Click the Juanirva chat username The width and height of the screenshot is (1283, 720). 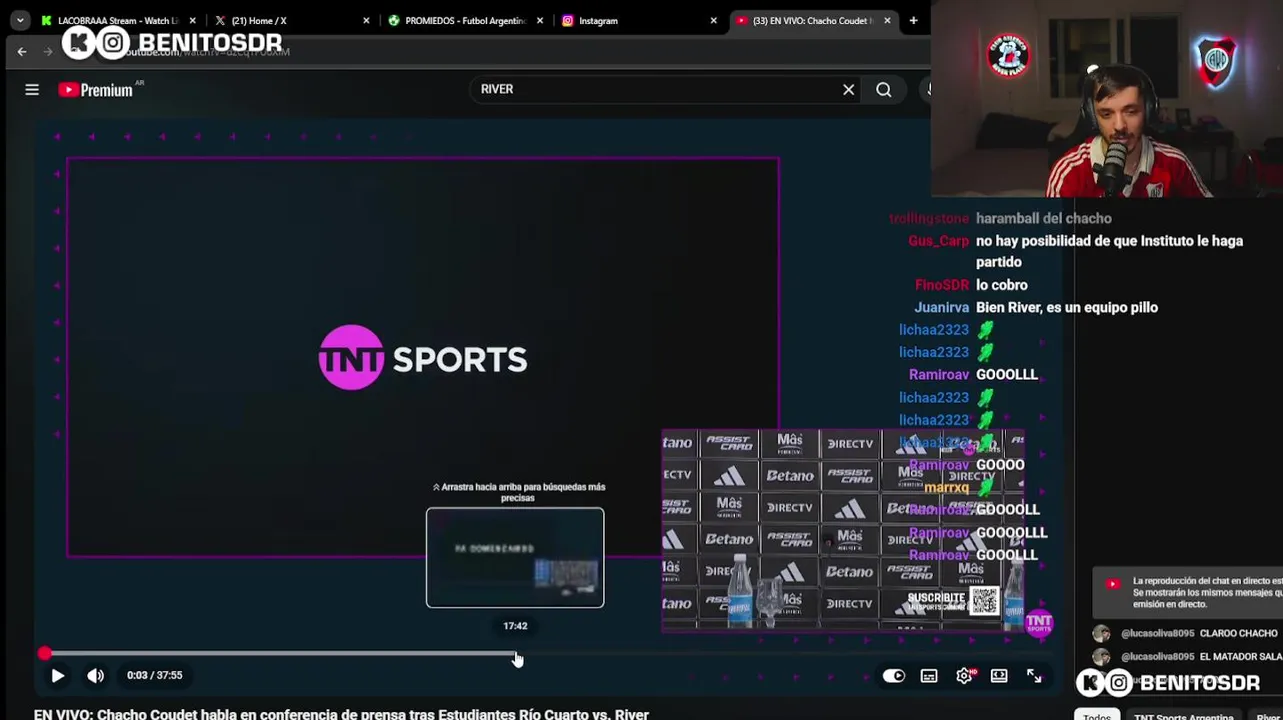click(x=941, y=308)
